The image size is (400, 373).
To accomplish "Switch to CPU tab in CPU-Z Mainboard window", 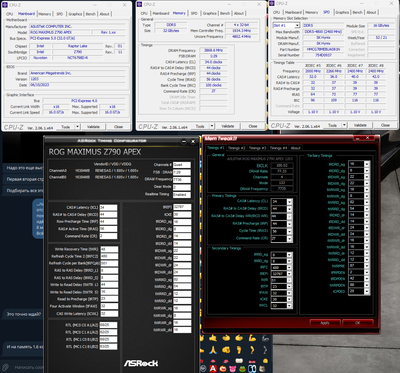I will [x=10, y=14].
